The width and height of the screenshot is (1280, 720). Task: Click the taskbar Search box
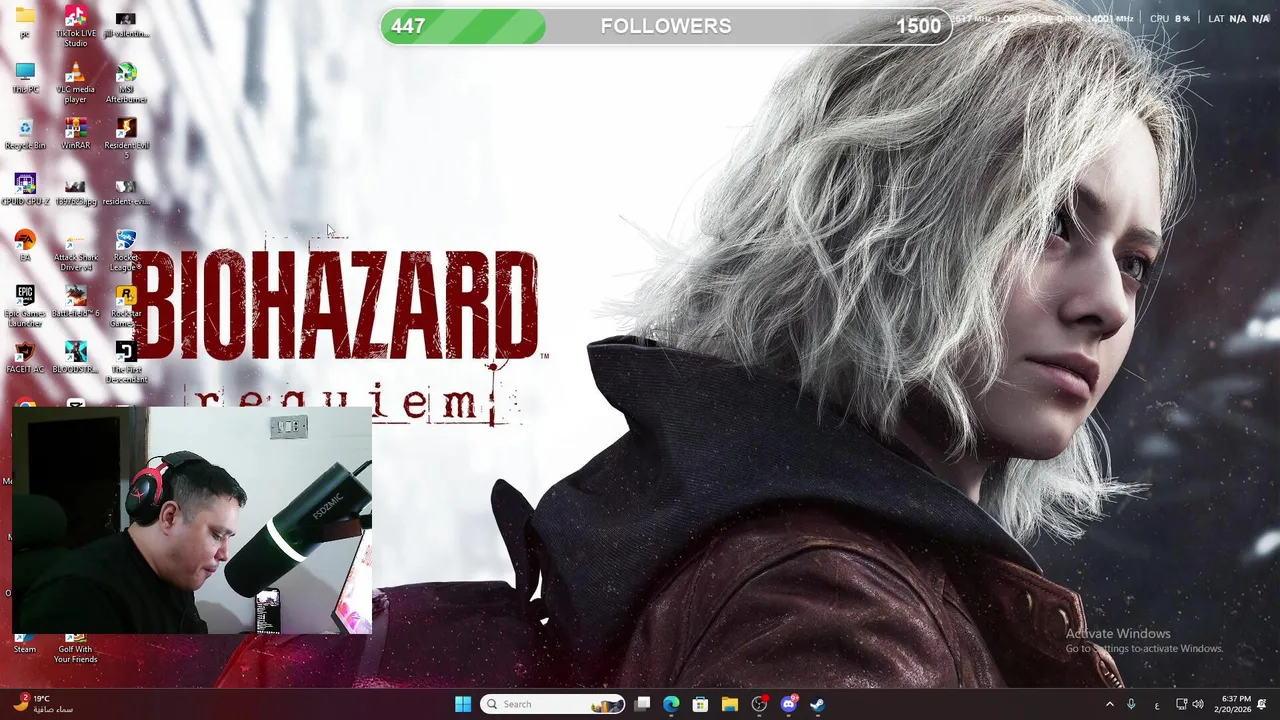point(553,704)
